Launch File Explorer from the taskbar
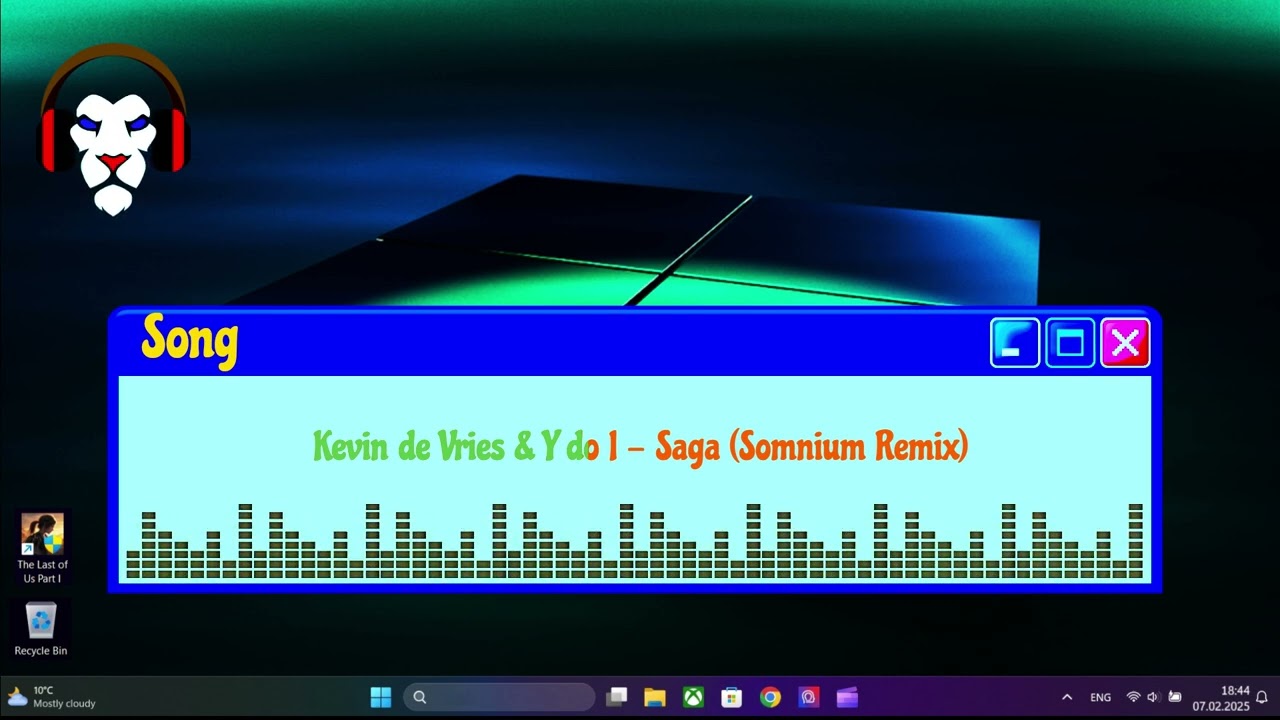 point(655,697)
